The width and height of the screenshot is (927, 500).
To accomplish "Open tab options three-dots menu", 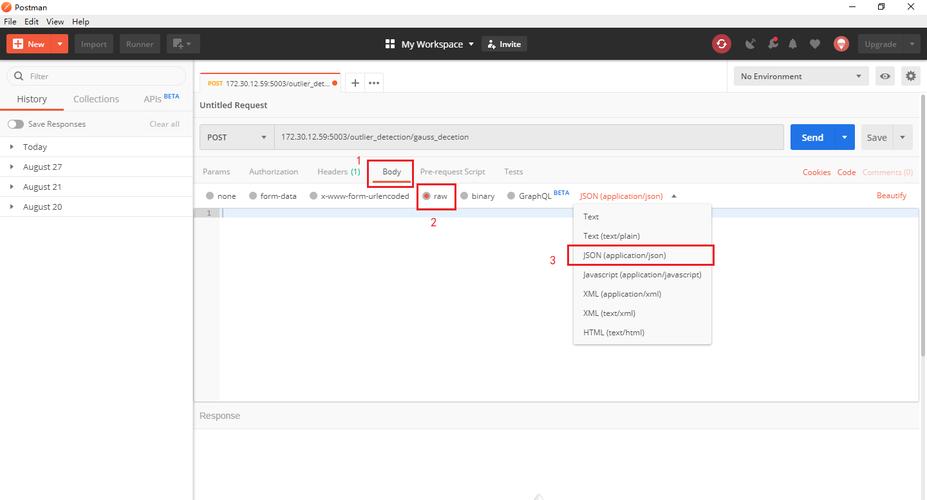I will (x=374, y=83).
